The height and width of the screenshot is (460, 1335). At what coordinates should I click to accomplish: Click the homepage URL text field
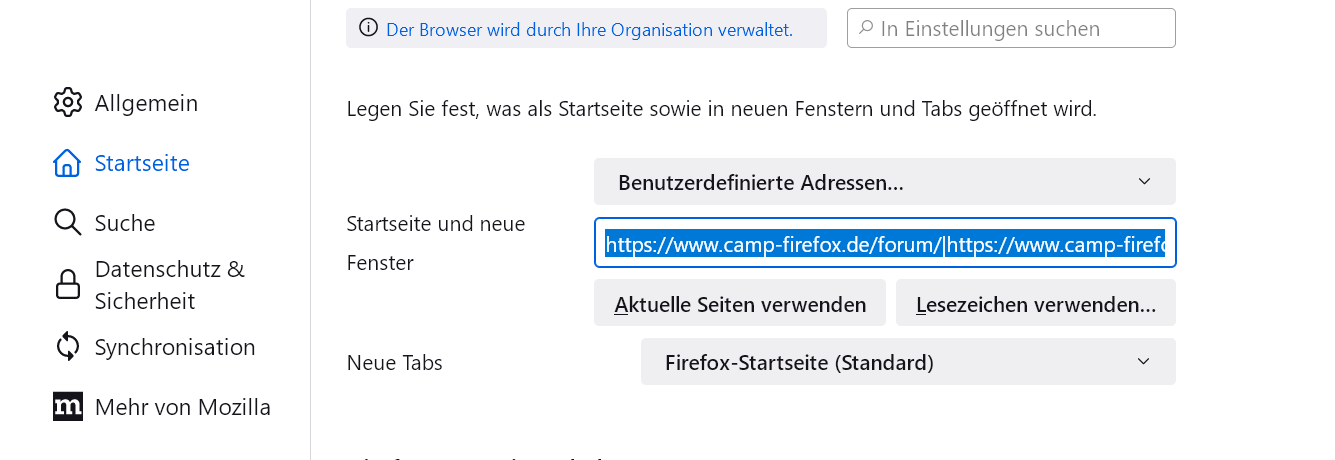pos(884,243)
